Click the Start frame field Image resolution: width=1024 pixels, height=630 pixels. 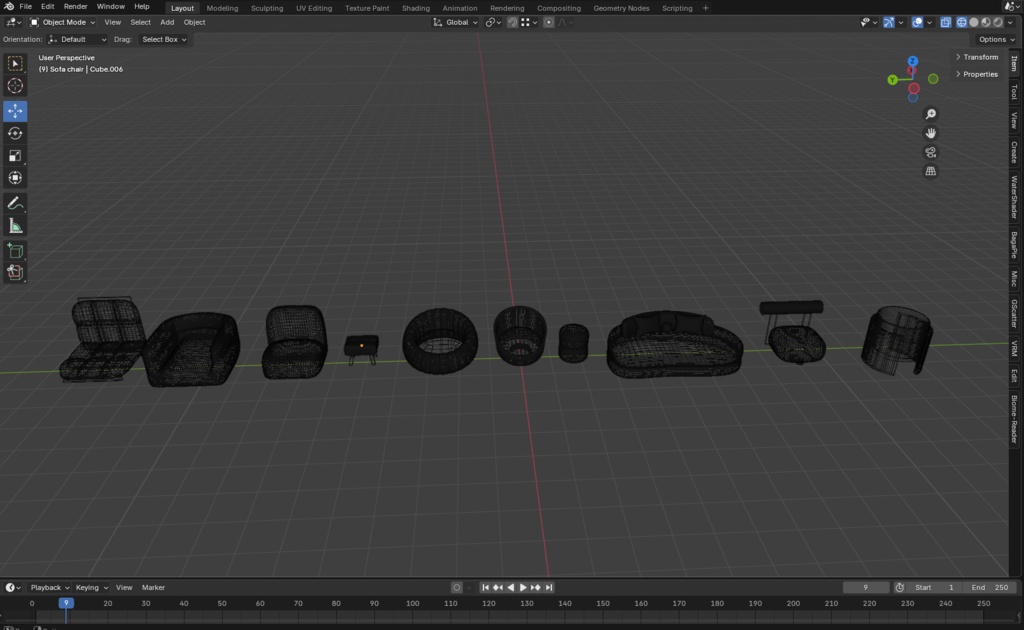pos(935,588)
